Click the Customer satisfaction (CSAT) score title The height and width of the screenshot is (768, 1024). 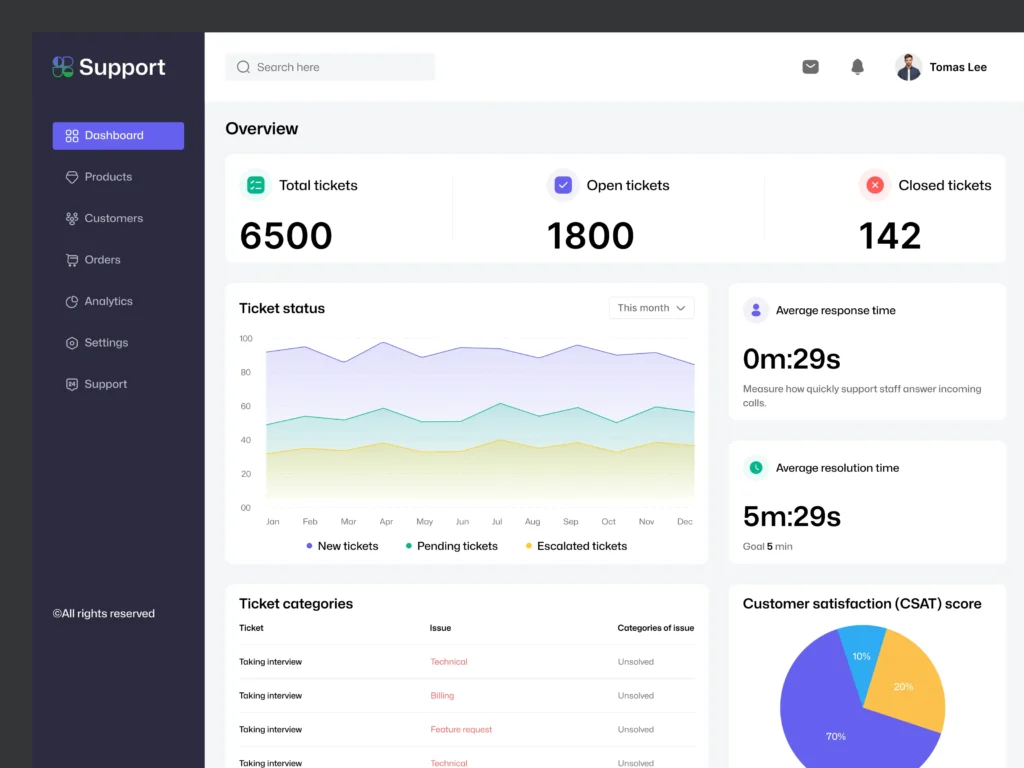(x=862, y=604)
